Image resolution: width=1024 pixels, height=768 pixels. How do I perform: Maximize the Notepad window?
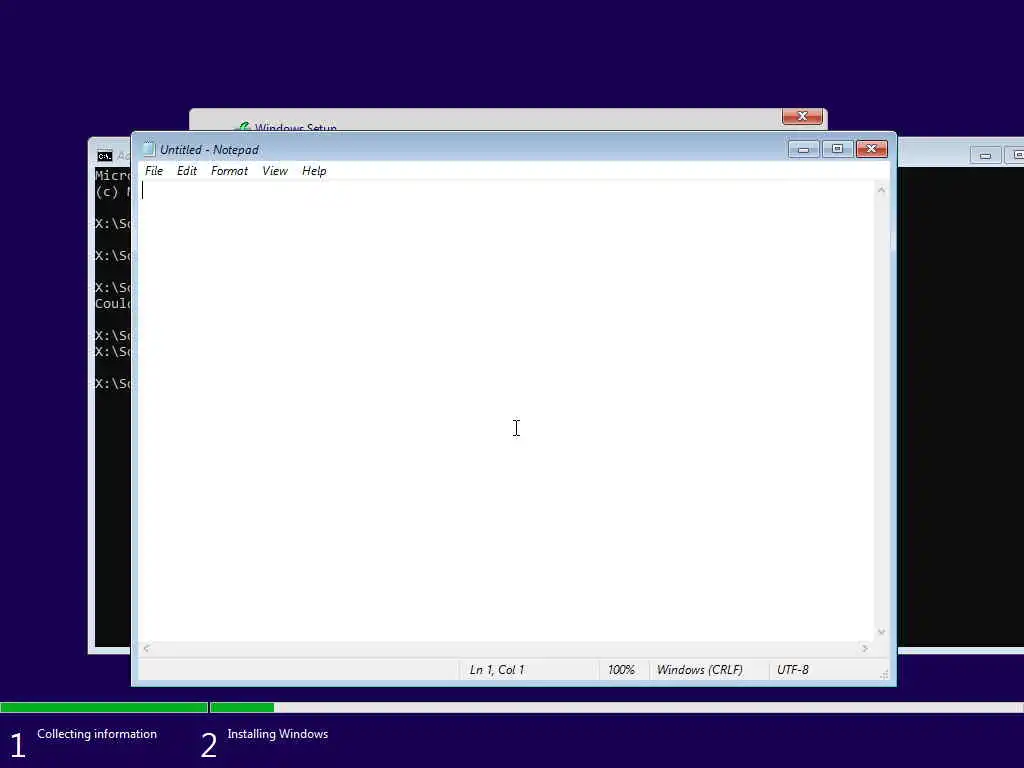(x=837, y=150)
